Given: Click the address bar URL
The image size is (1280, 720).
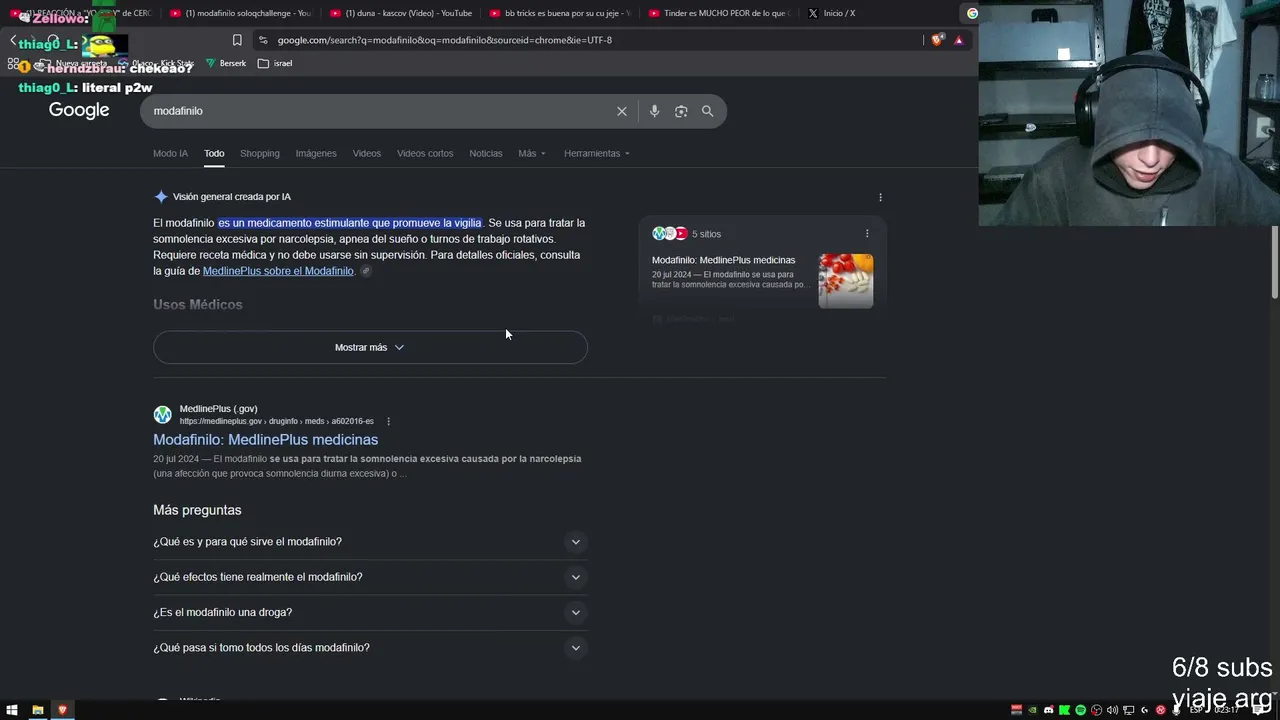Looking at the screenshot, I should click(445, 40).
